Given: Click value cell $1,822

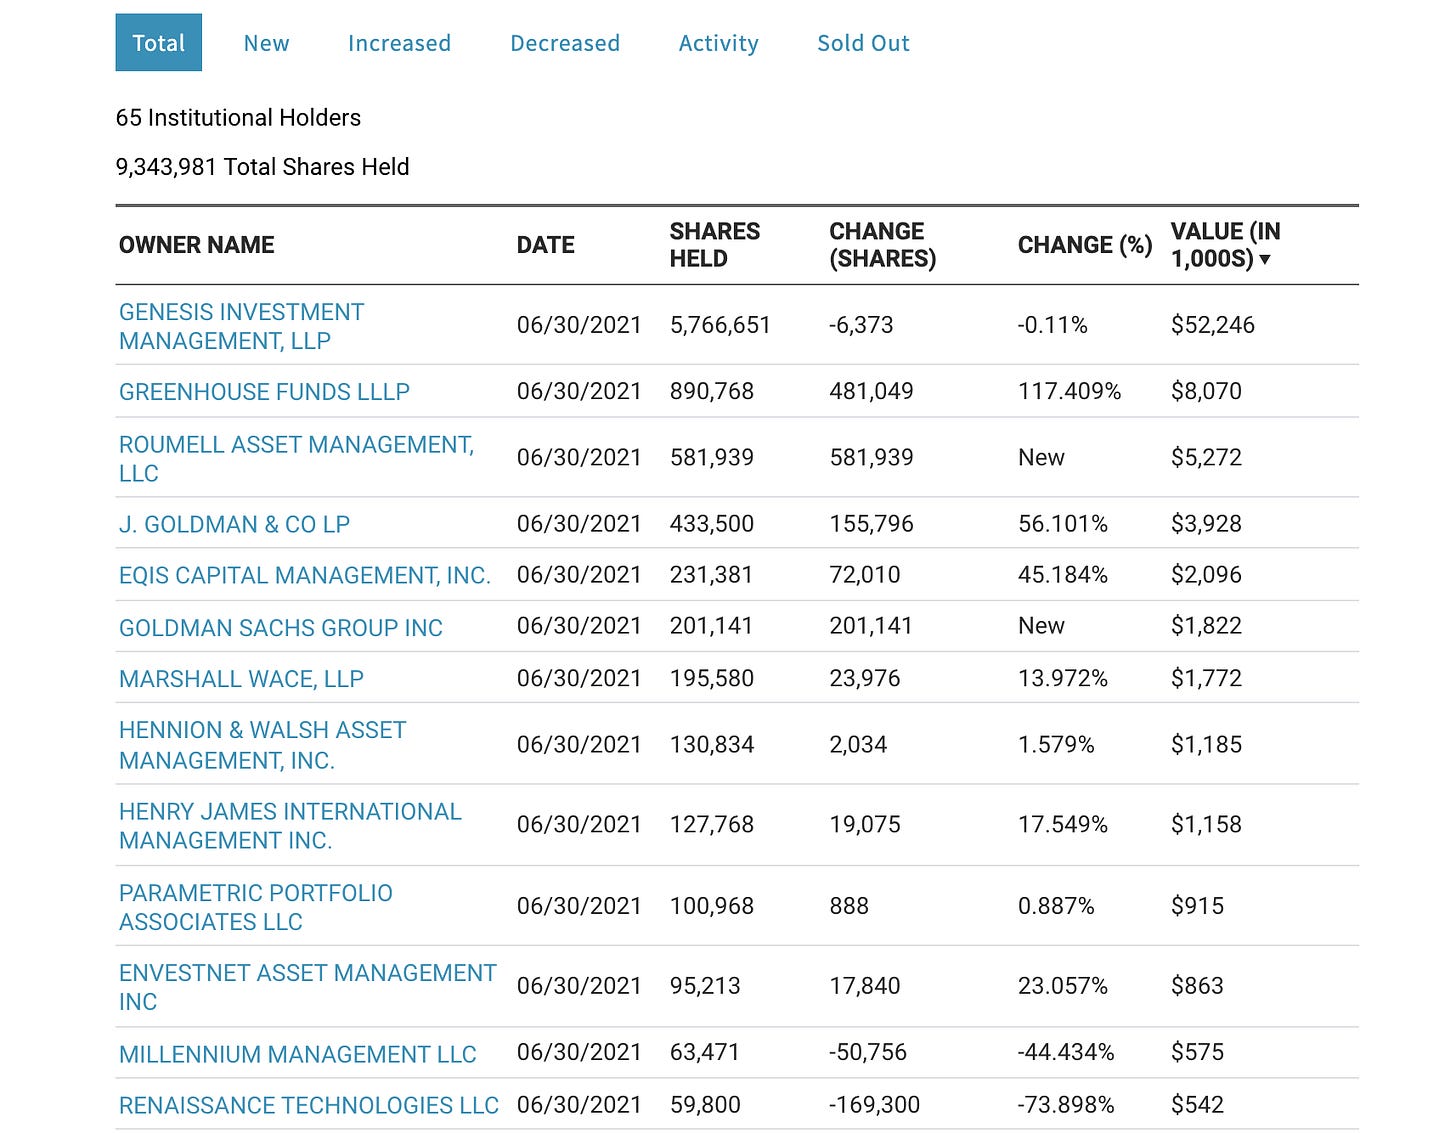Looking at the screenshot, I should 1206,626.
